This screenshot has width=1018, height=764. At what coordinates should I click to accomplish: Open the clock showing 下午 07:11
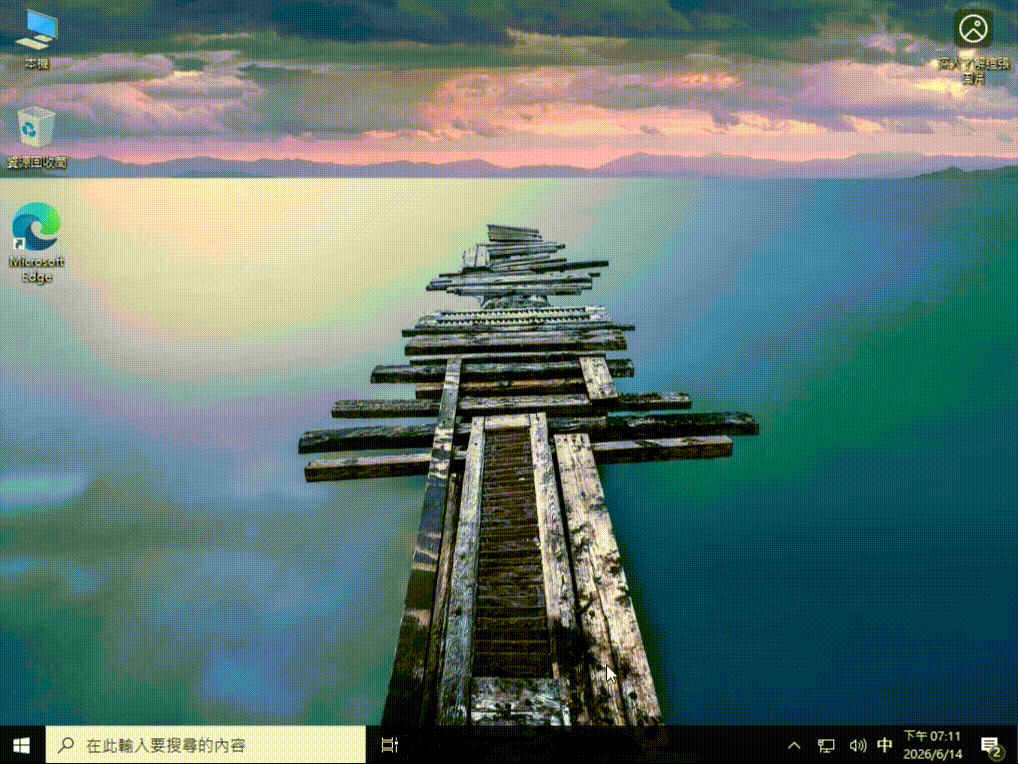(932, 736)
